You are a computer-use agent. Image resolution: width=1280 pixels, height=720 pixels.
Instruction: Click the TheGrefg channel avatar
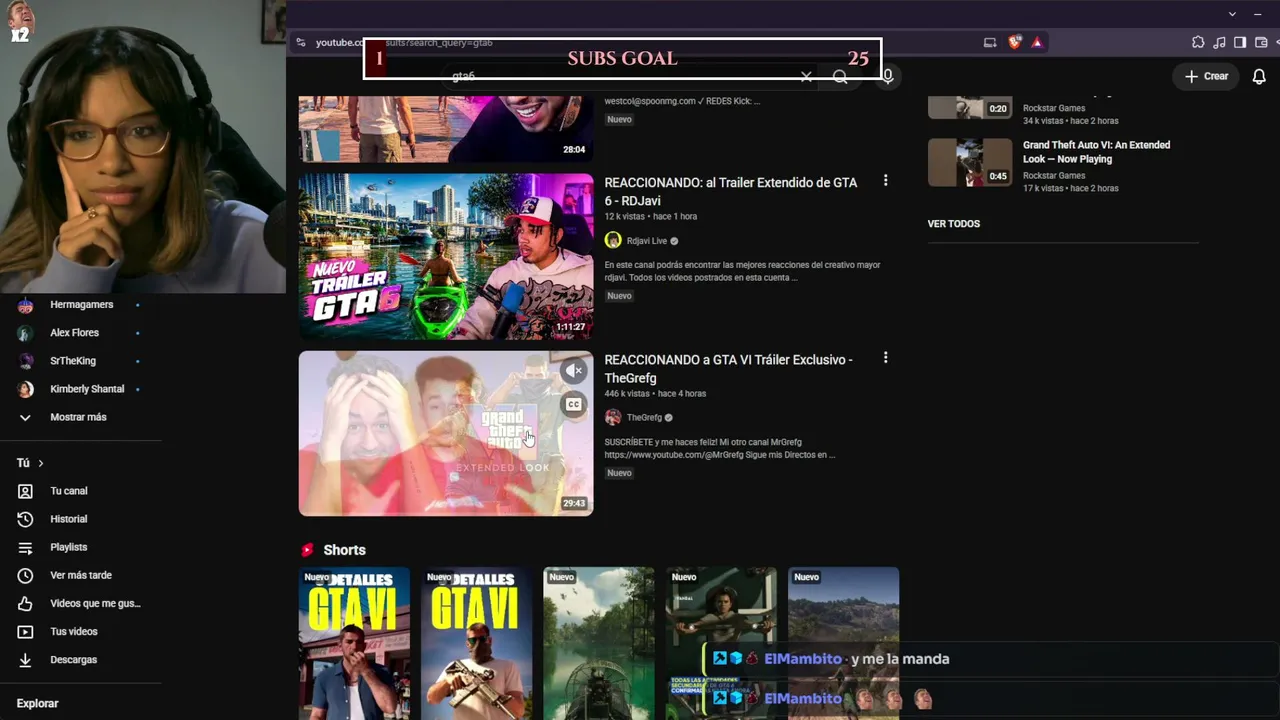click(x=613, y=418)
